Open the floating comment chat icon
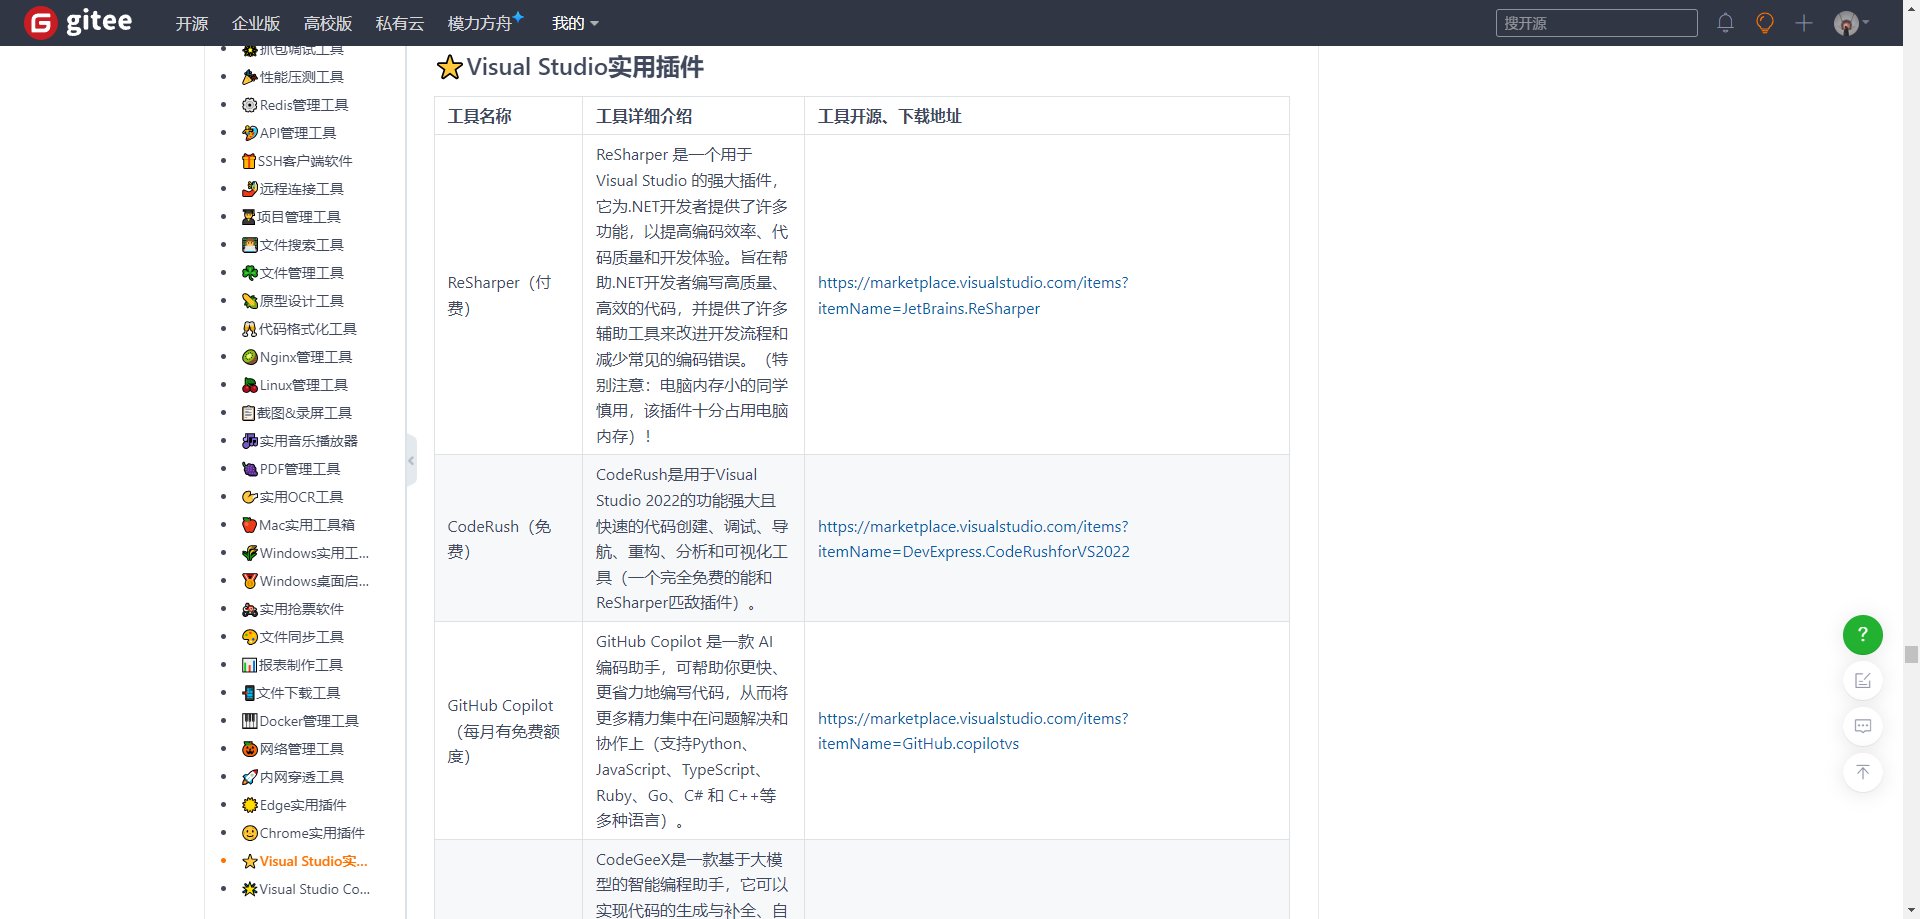The height and width of the screenshot is (919, 1920). 1862,726
